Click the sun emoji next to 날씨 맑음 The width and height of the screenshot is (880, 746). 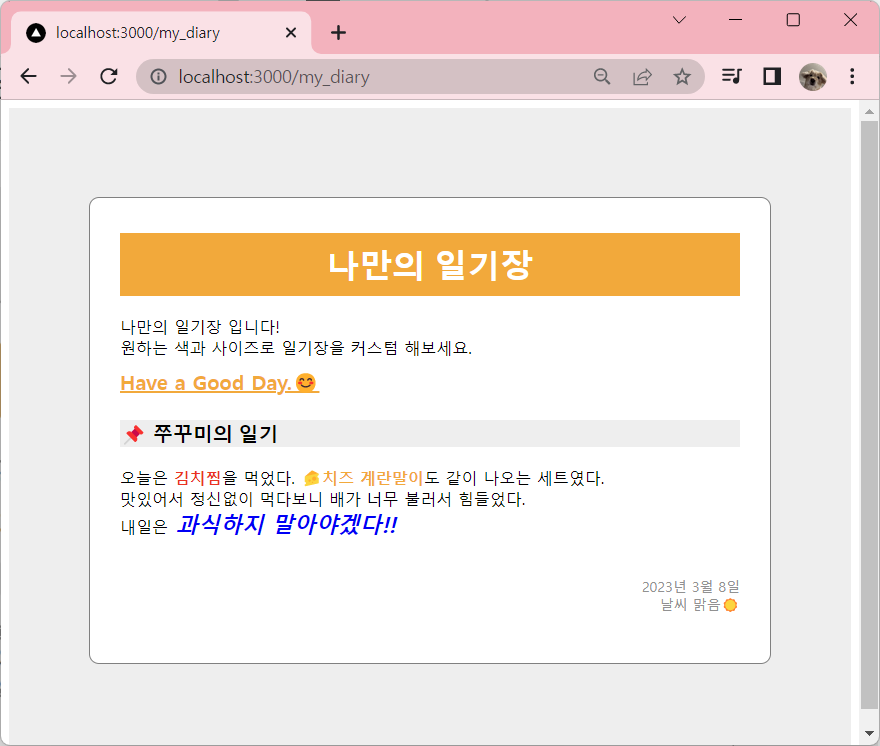tap(731, 604)
